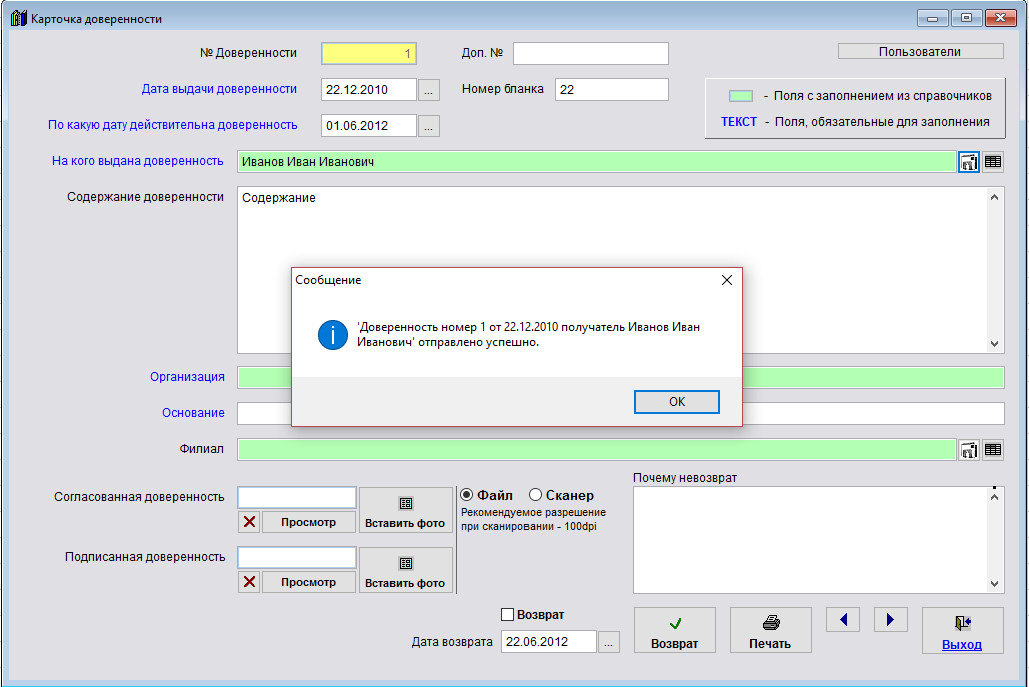Click the Согласованная доверенность file field
Viewport: 1029px width, 687px height.
coord(297,498)
